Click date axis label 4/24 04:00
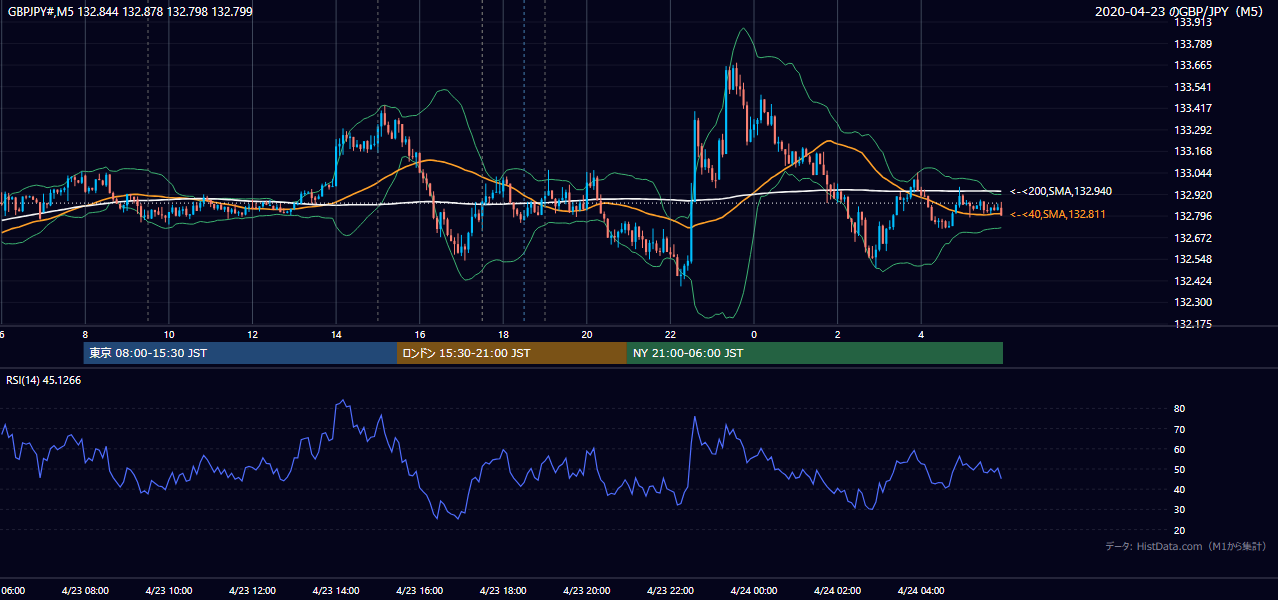1278x600 pixels. click(x=921, y=591)
